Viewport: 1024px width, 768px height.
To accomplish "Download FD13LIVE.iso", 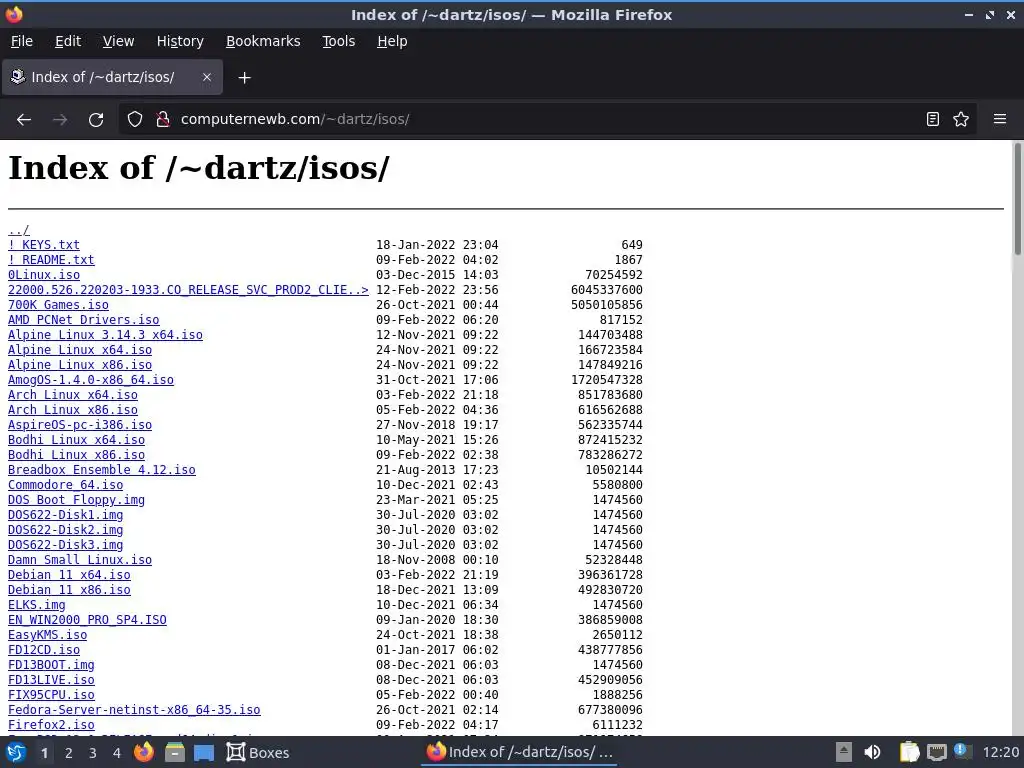I will click(x=51, y=680).
